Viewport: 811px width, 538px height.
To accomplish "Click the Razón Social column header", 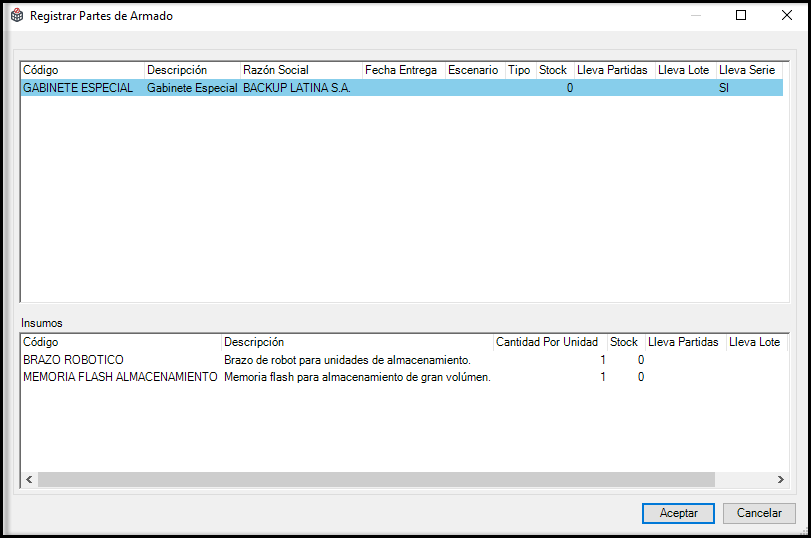I will tap(301, 70).
